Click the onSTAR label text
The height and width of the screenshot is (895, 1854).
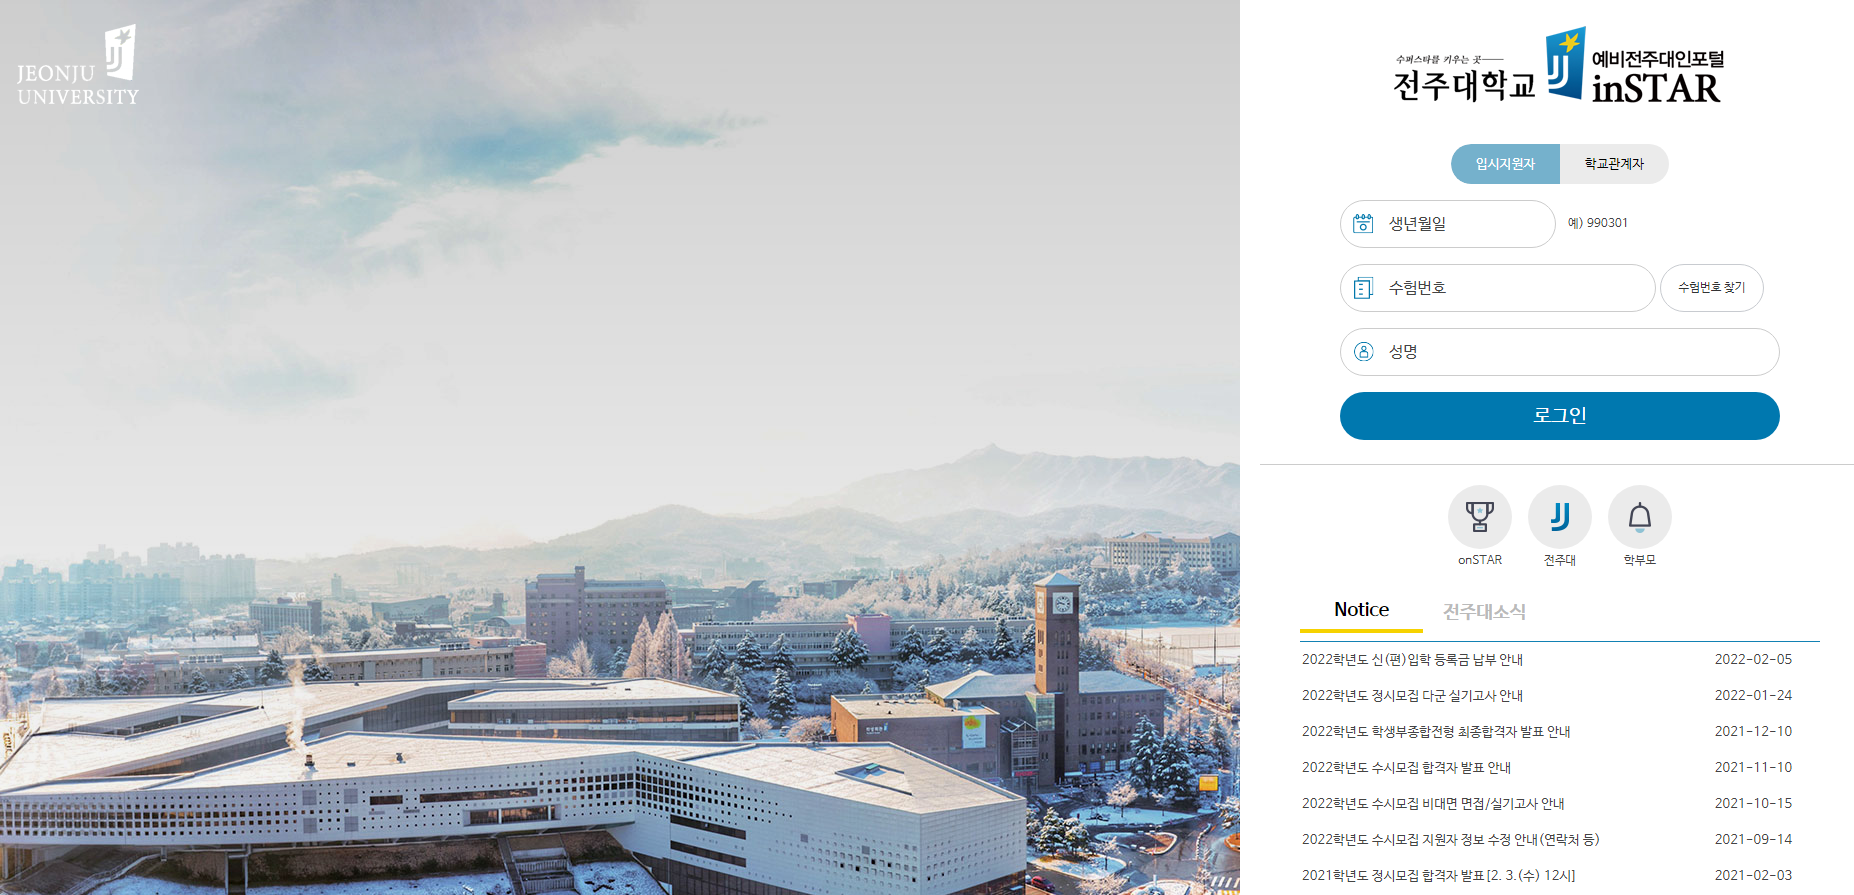(x=1480, y=560)
